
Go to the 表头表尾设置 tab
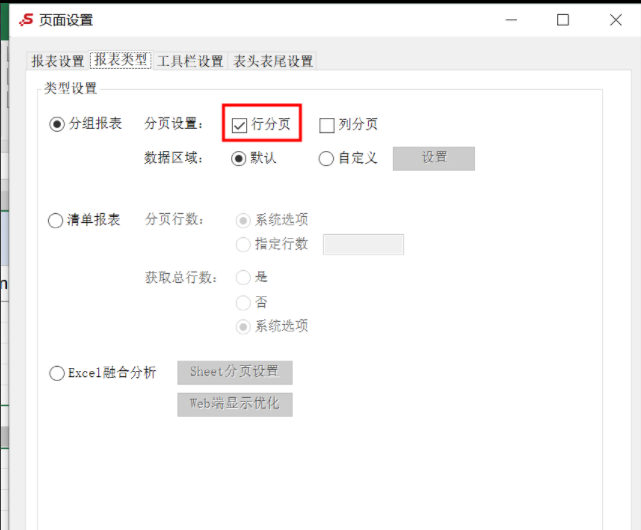pos(273,61)
